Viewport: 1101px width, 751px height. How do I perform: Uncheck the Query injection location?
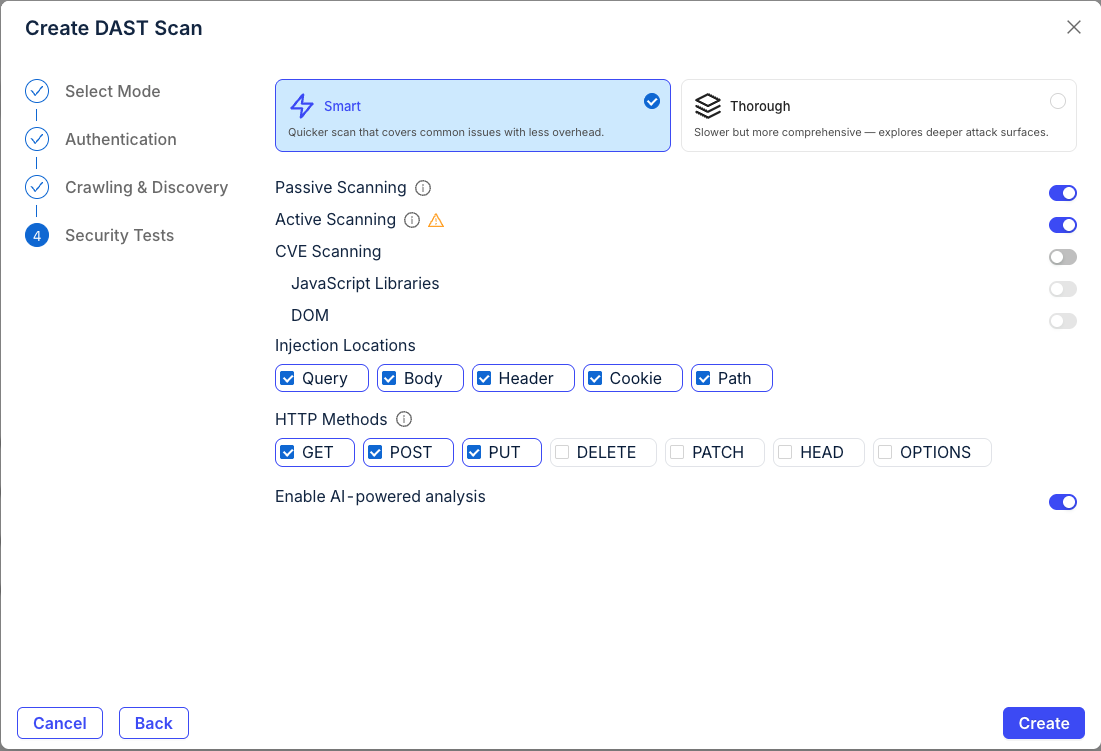click(289, 378)
